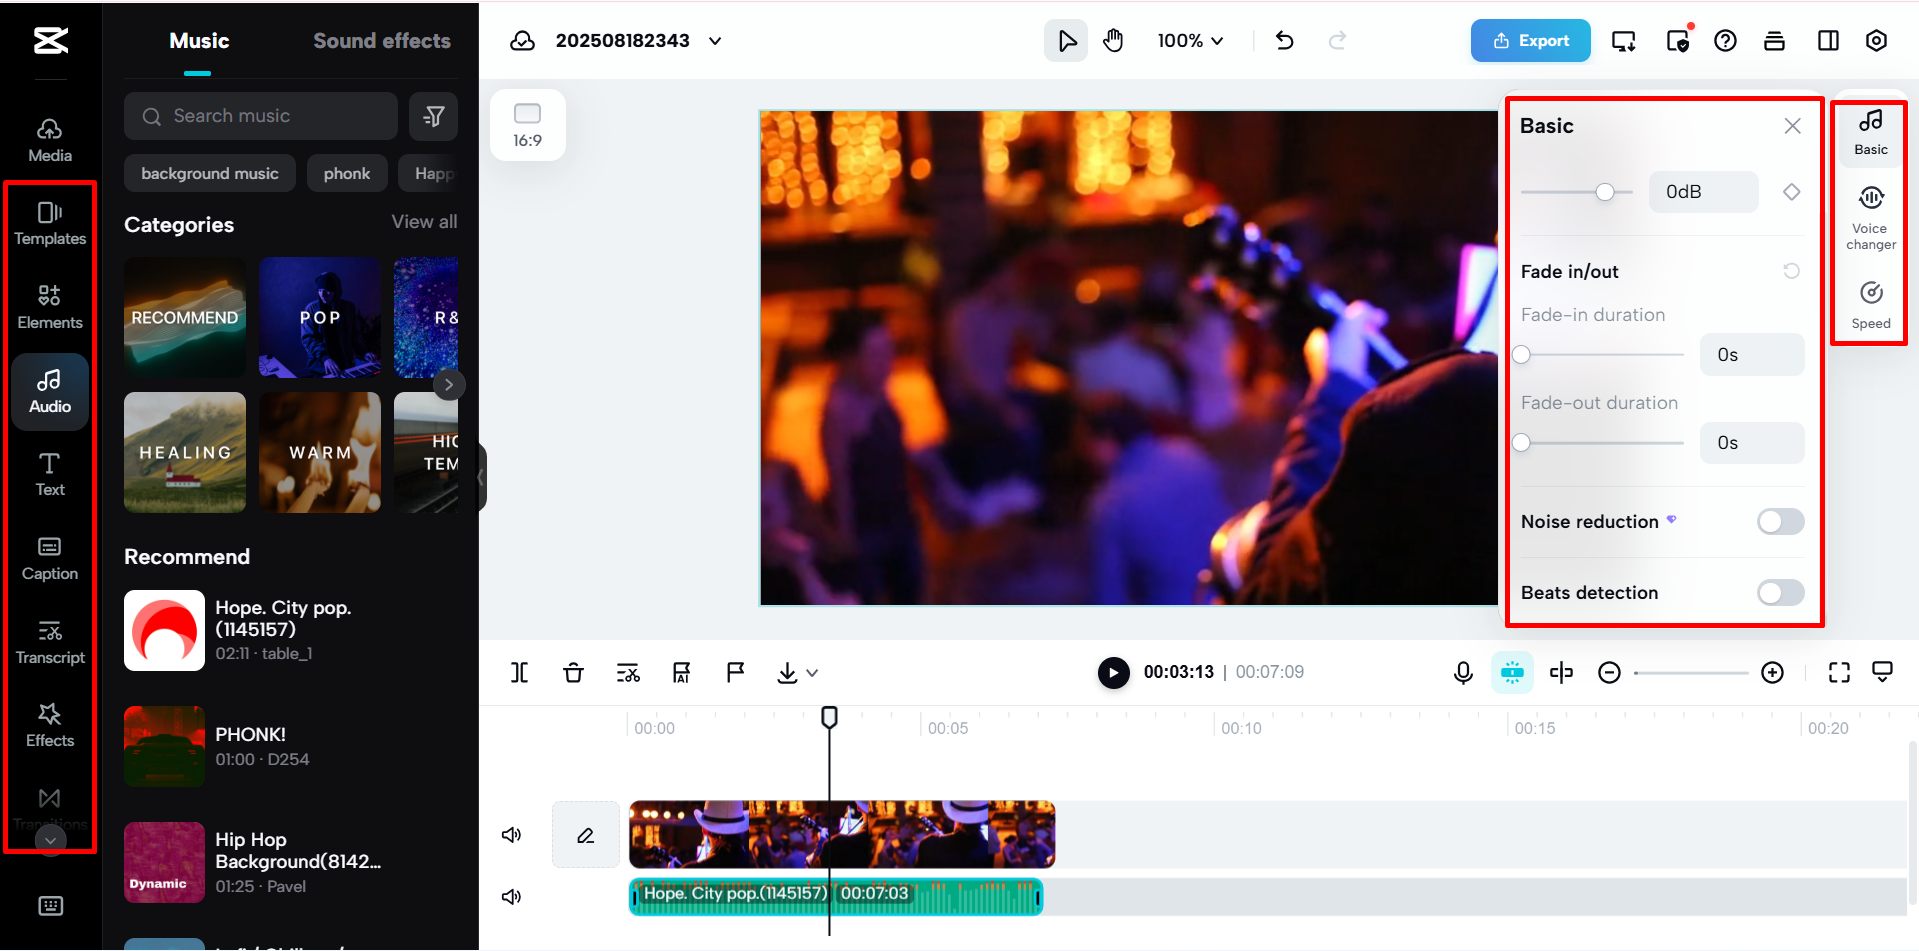Select the Basic audio tab
Screen dimensions: 1919x951
(x=1871, y=133)
